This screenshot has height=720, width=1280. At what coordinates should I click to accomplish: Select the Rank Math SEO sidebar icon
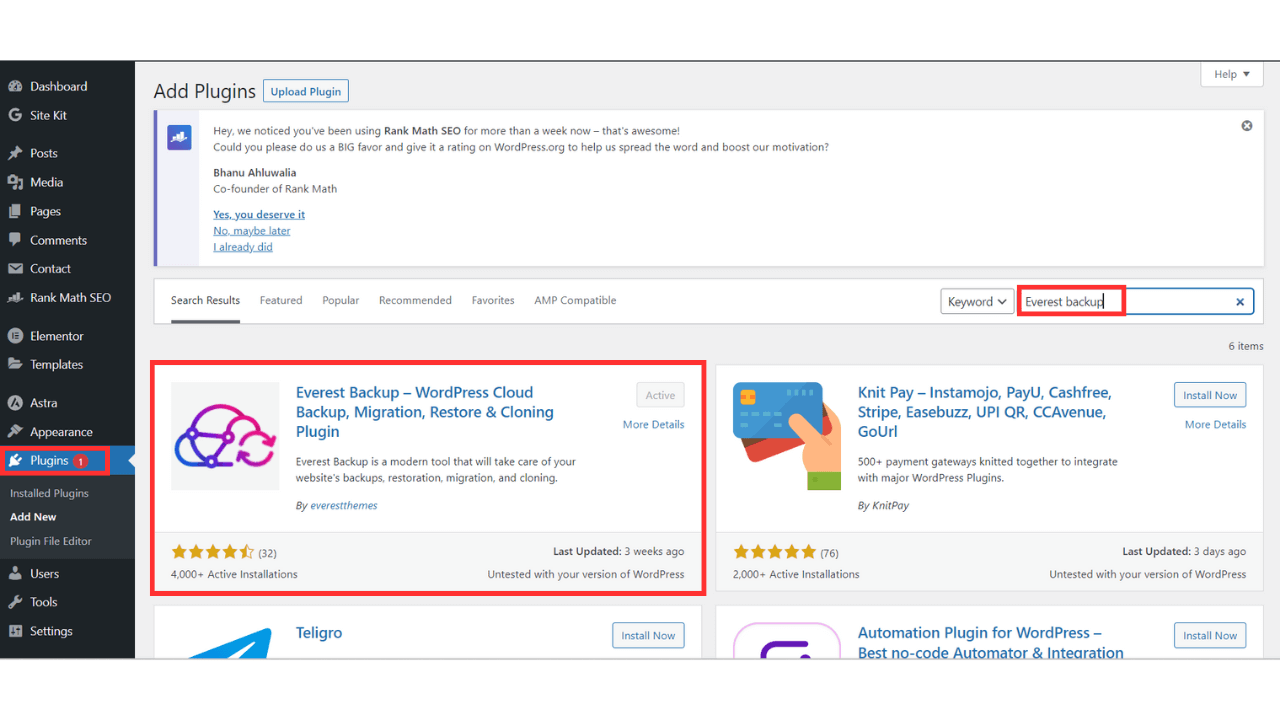click(x=21, y=297)
